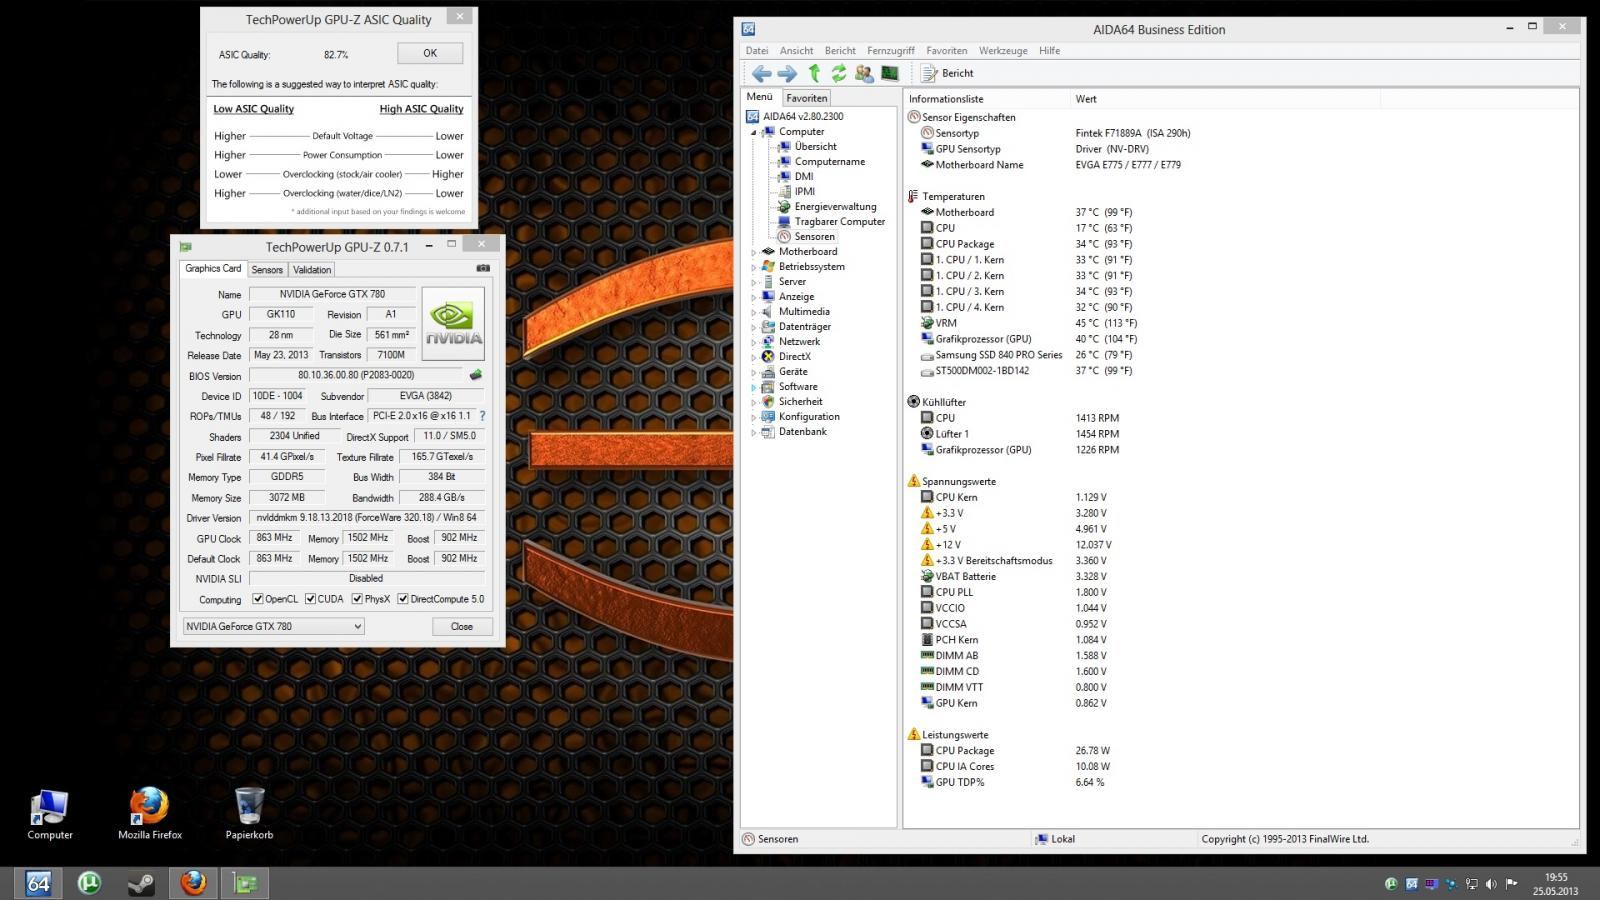Open Action Center flag tray icon

1511,884
